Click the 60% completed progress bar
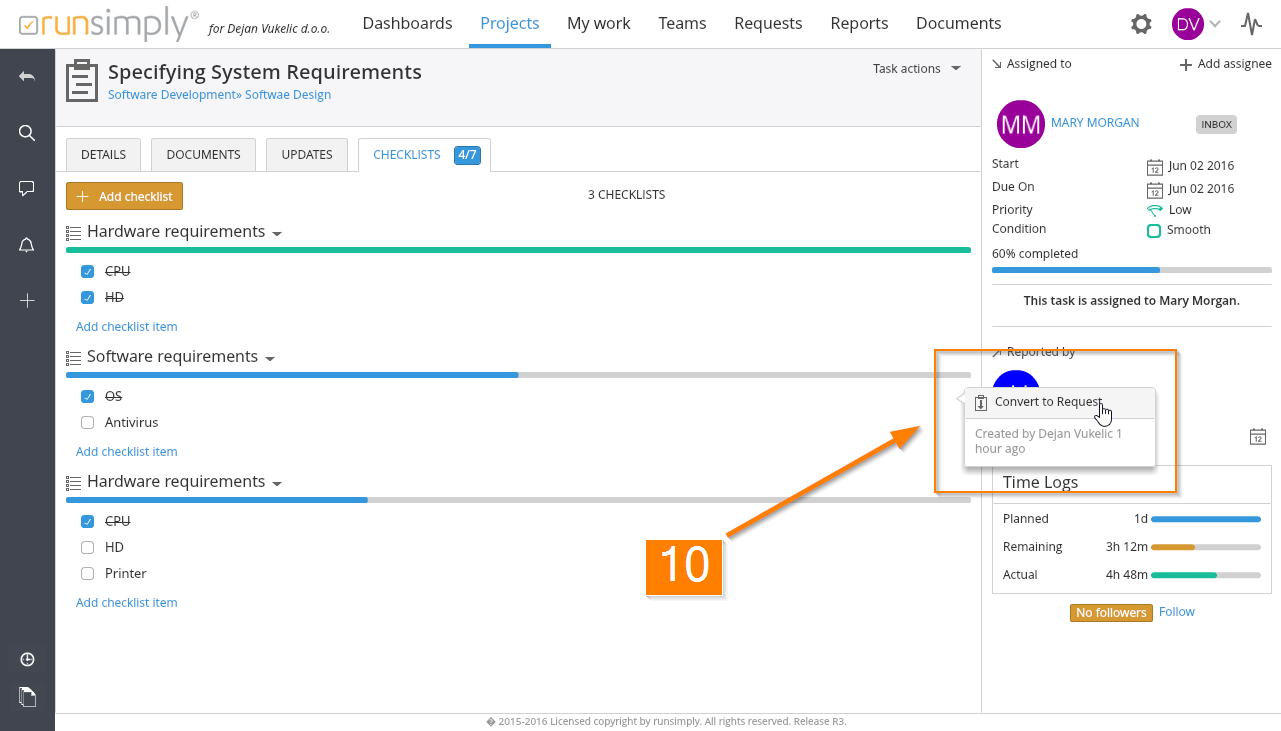 (x=1131, y=270)
